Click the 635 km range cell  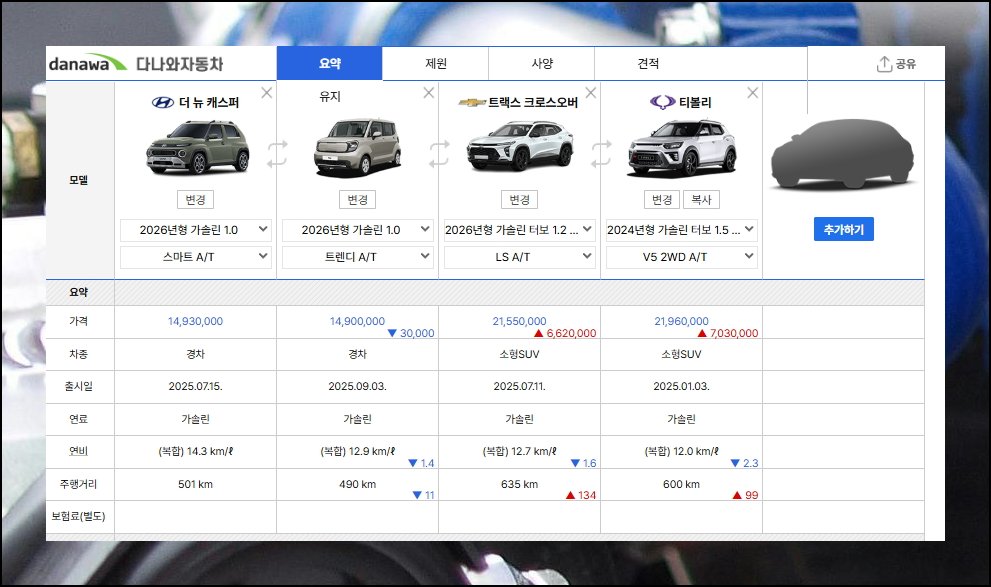point(519,484)
